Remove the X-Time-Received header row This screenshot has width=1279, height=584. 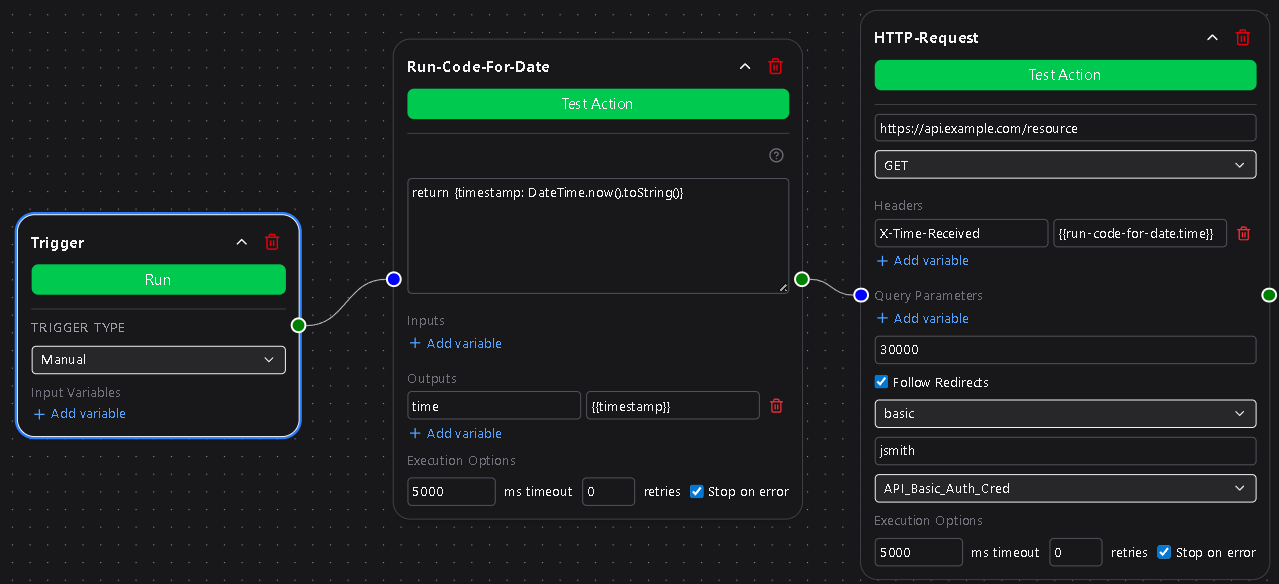(1244, 233)
